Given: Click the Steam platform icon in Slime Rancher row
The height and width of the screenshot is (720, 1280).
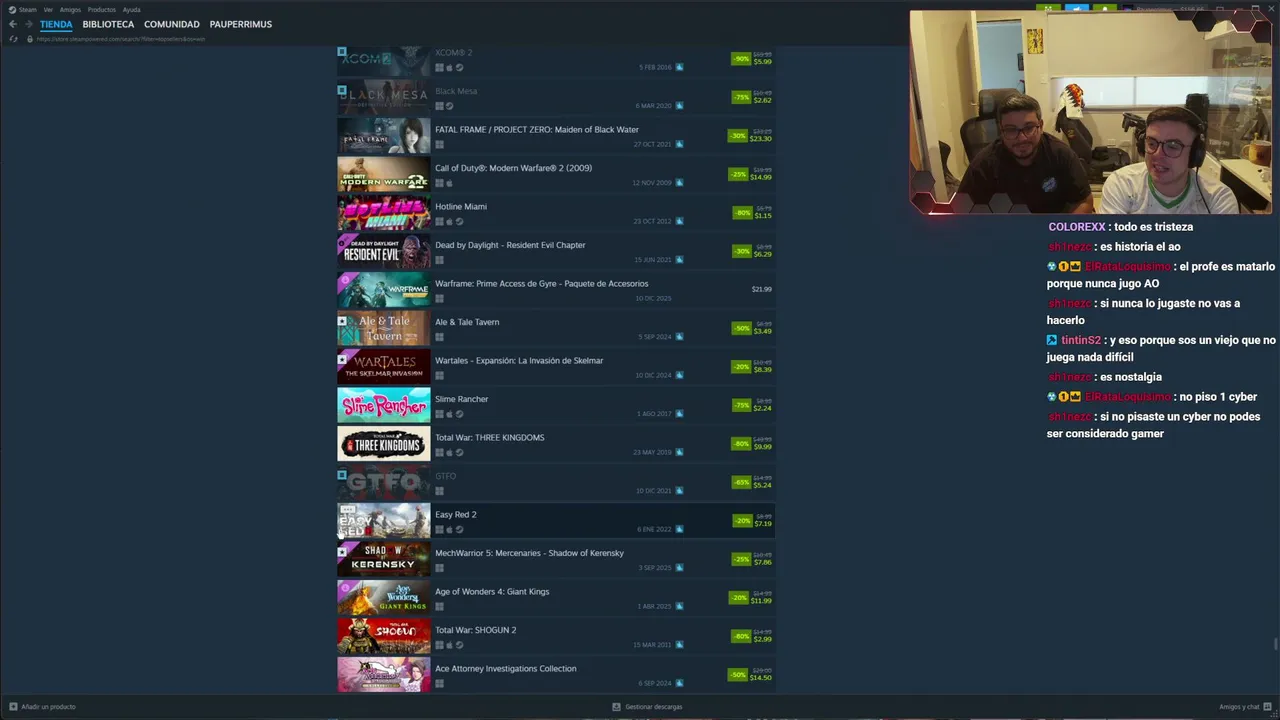Looking at the screenshot, I should [459, 414].
